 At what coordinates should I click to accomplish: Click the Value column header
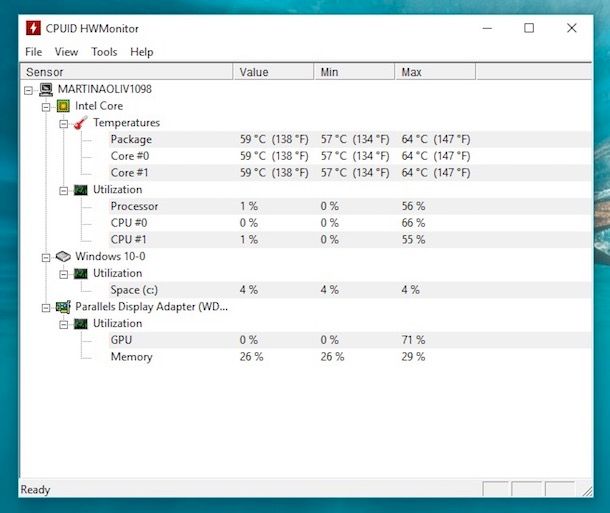coord(273,72)
